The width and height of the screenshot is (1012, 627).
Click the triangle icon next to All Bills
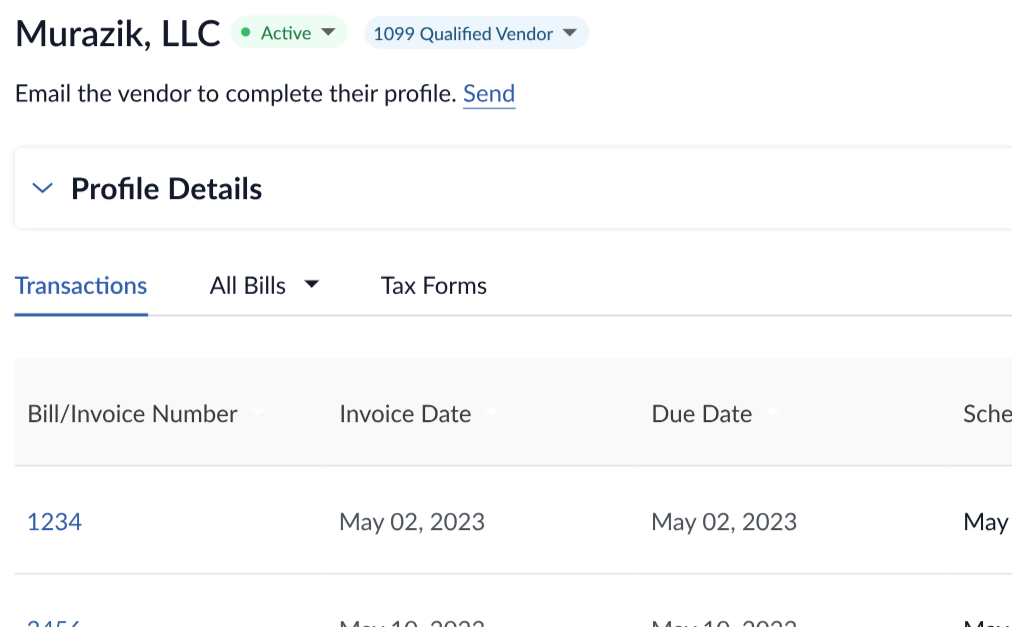(x=312, y=285)
